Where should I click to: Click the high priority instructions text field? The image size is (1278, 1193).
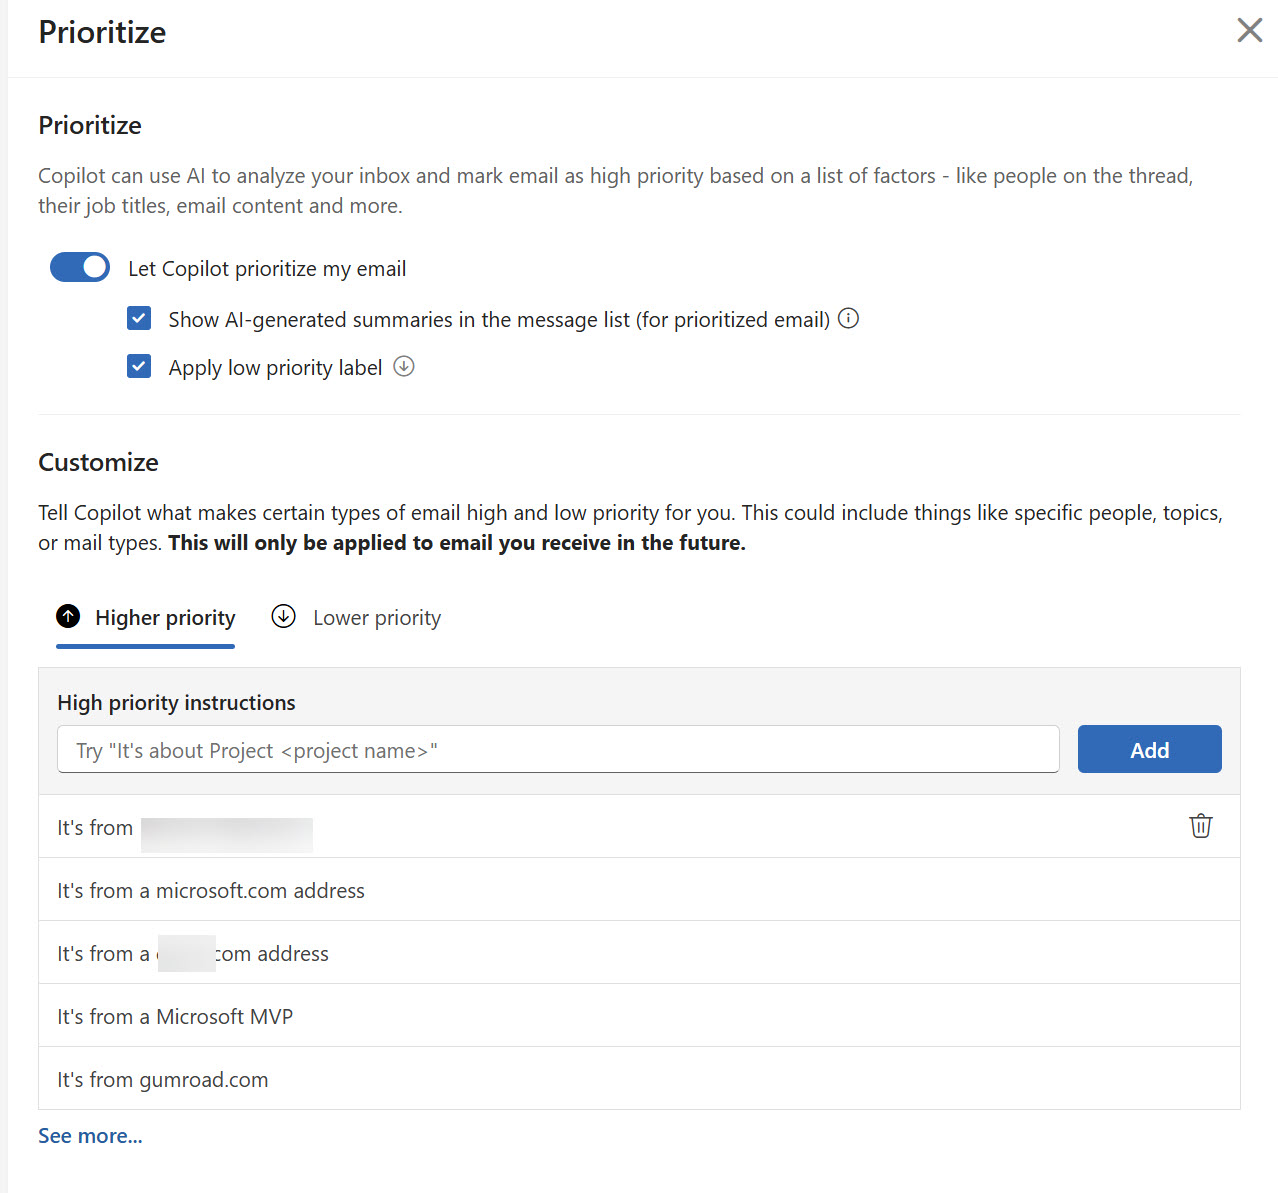click(x=558, y=748)
